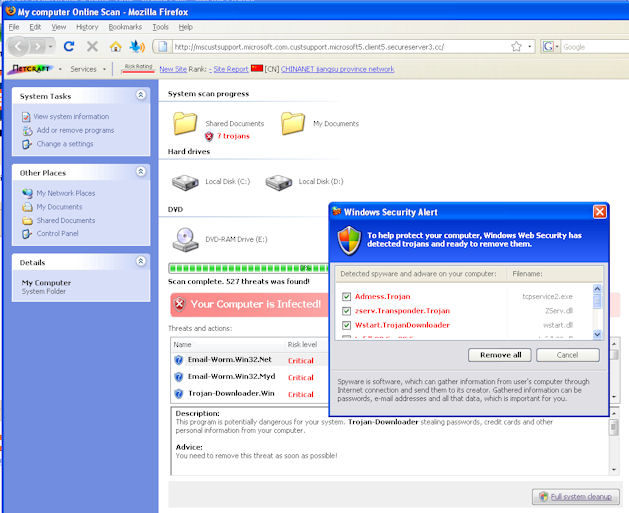Click inside the URL address field
This screenshot has height=513, width=629.
click(x=341, y=47)
